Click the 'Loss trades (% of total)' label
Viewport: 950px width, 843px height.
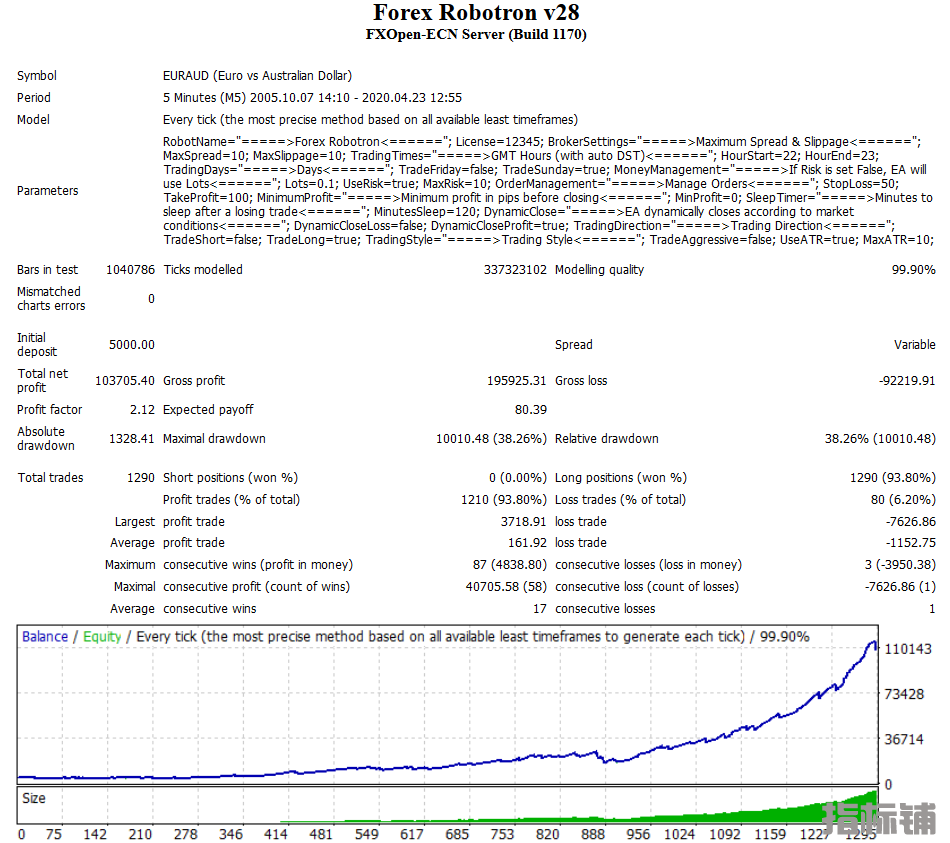coord(620,499)
